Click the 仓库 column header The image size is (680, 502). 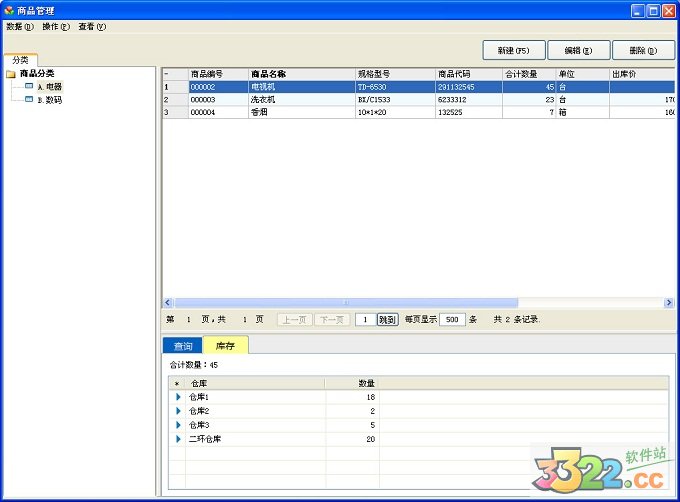[x=255, y=383]
